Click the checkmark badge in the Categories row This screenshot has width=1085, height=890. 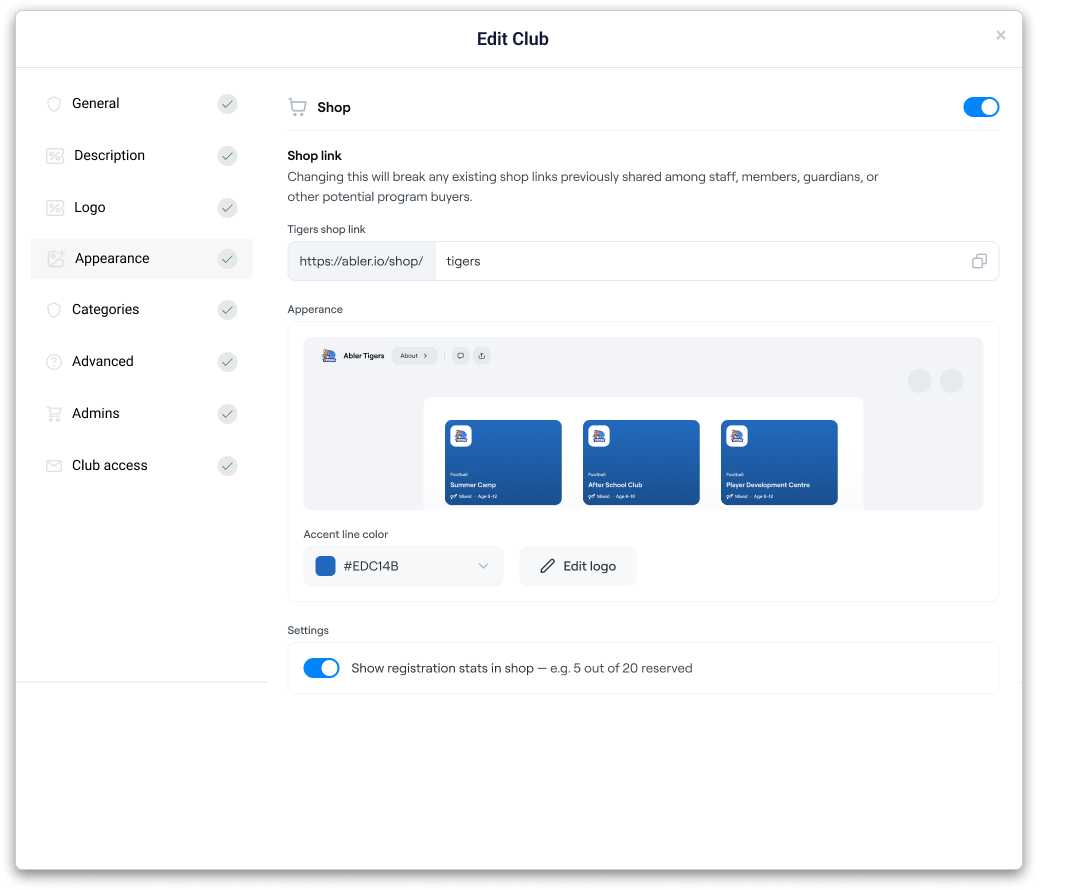228,310
